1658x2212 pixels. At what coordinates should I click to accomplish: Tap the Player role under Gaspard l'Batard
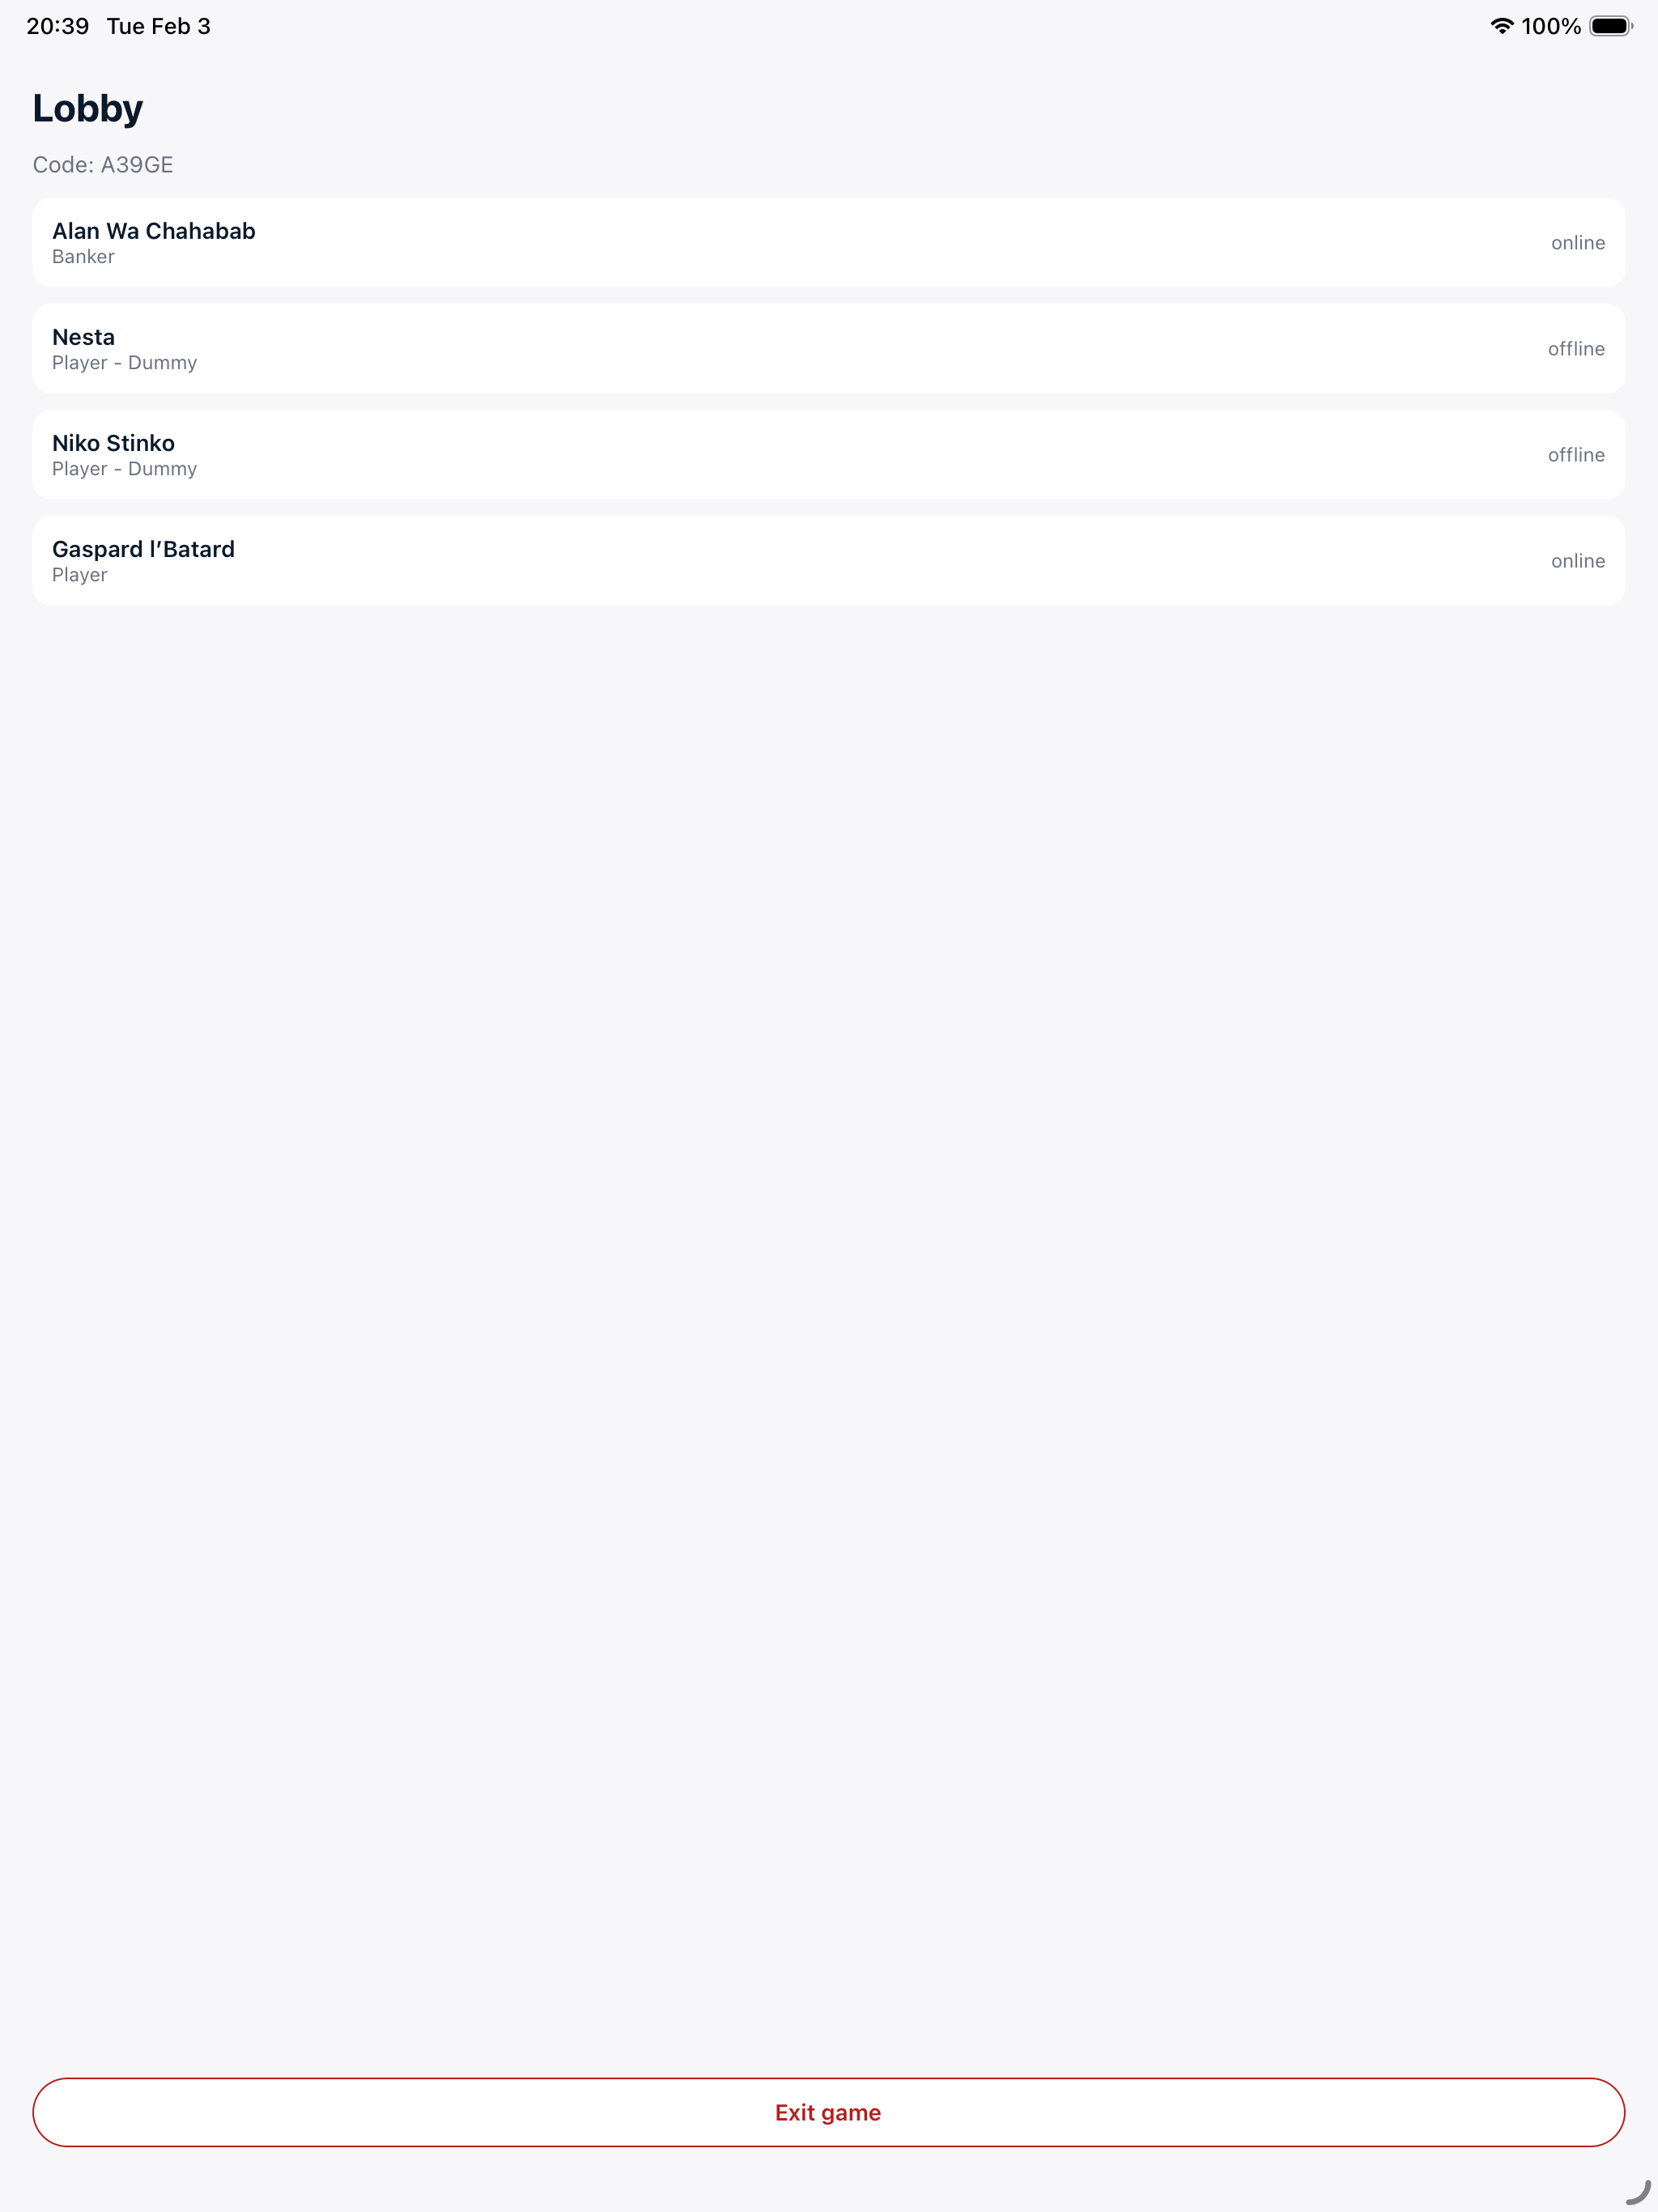pos(79,575)
